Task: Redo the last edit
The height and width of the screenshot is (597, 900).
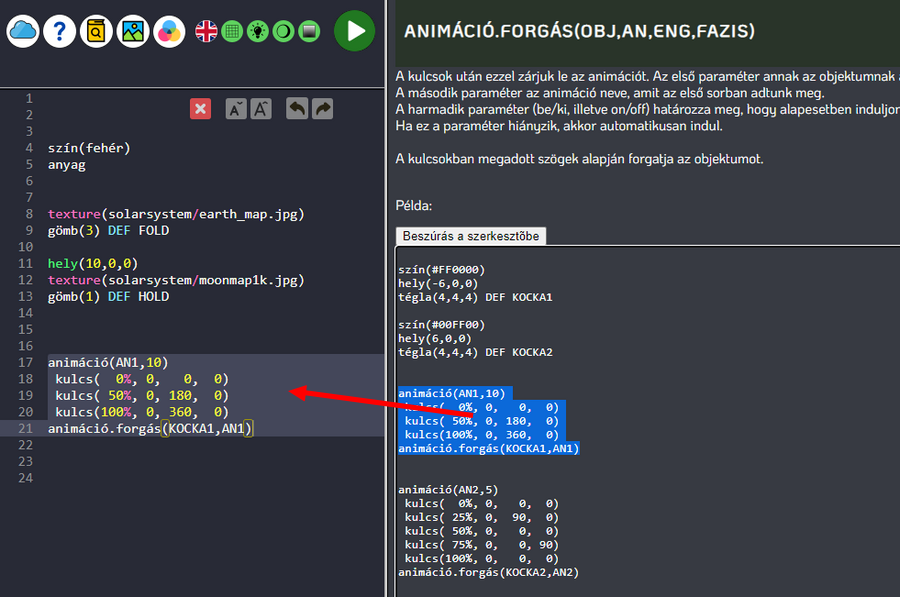Action: (x=322, y=109)
